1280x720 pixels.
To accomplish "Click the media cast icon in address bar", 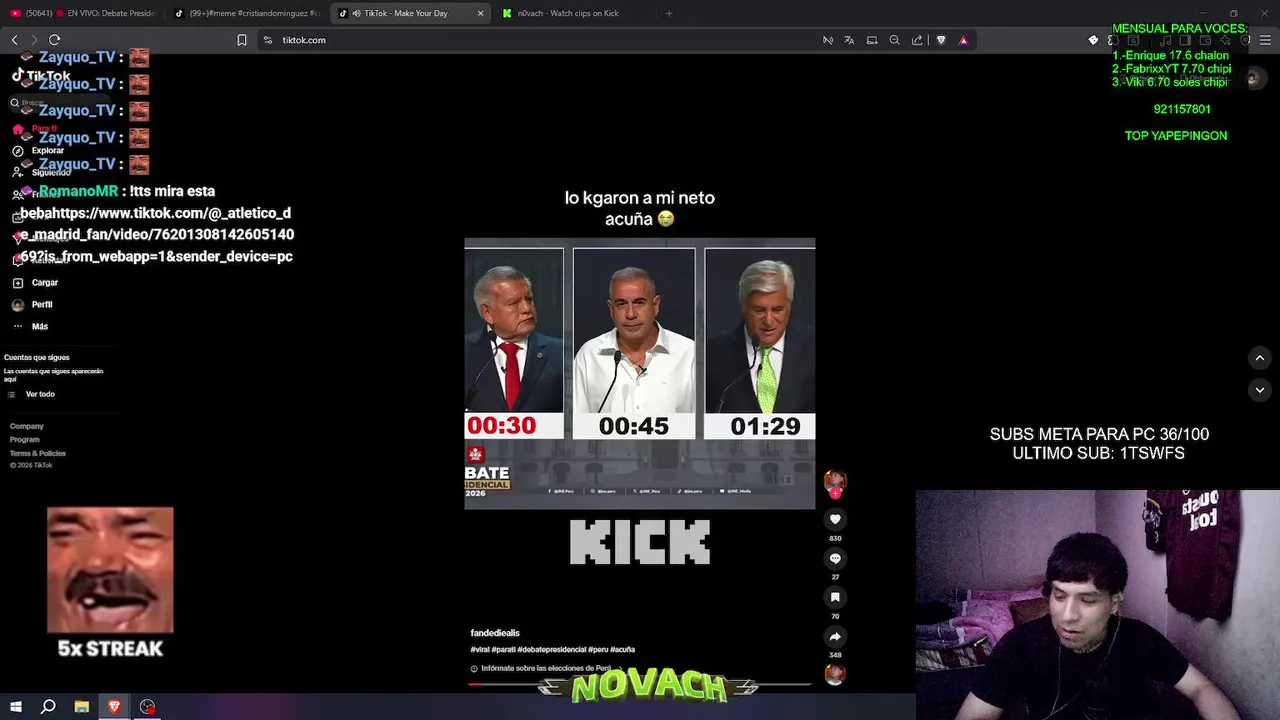I will [x=872, y=40].
